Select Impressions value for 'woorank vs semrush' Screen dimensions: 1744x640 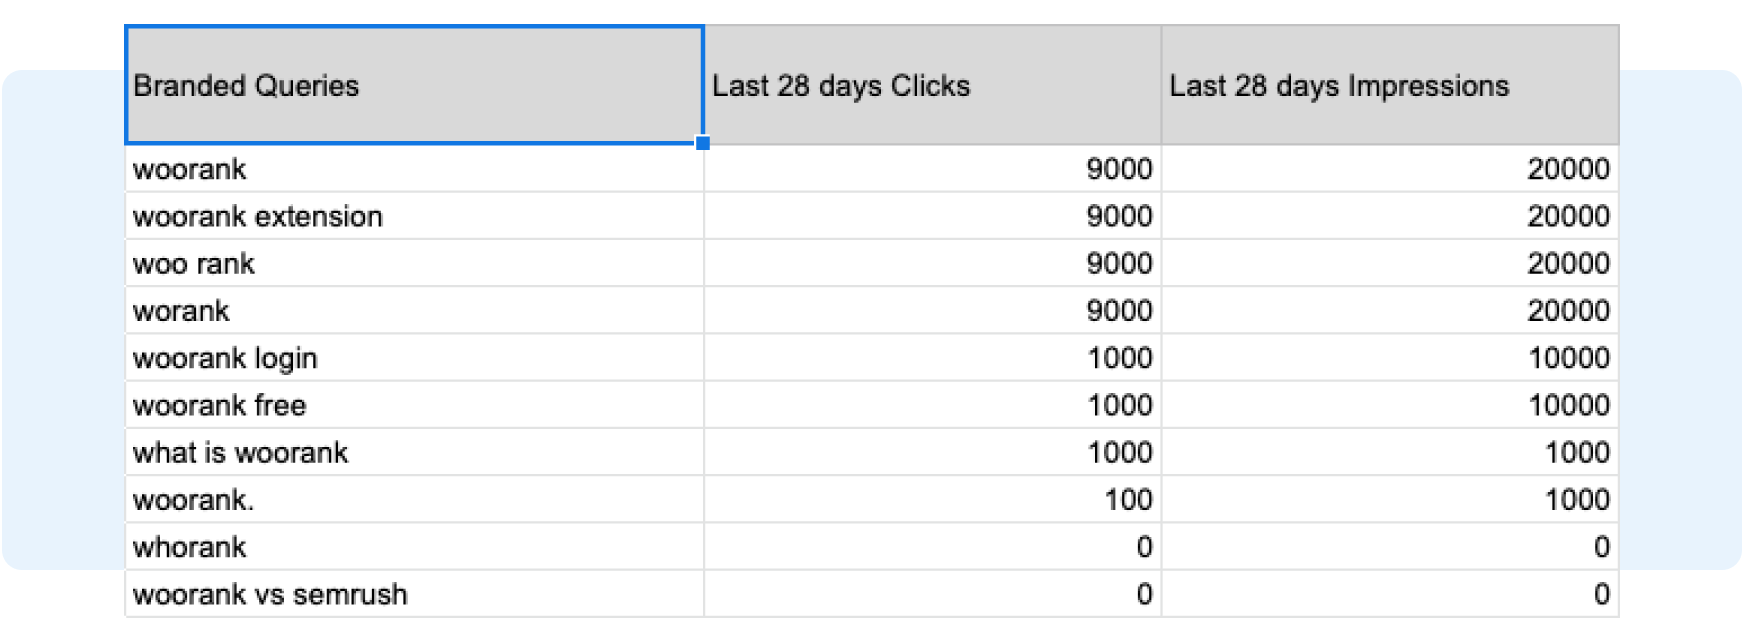pos(1389,594)
